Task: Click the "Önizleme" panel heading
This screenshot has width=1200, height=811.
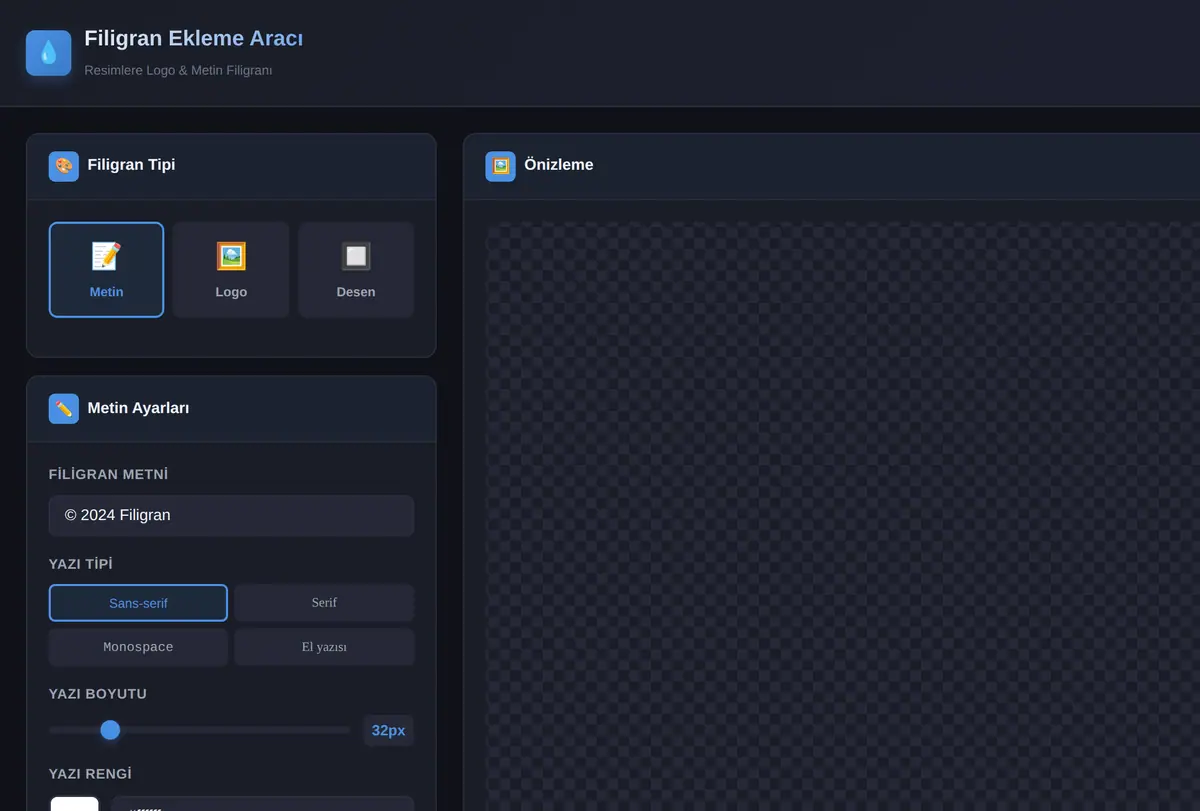Action: tap(559, 165)
